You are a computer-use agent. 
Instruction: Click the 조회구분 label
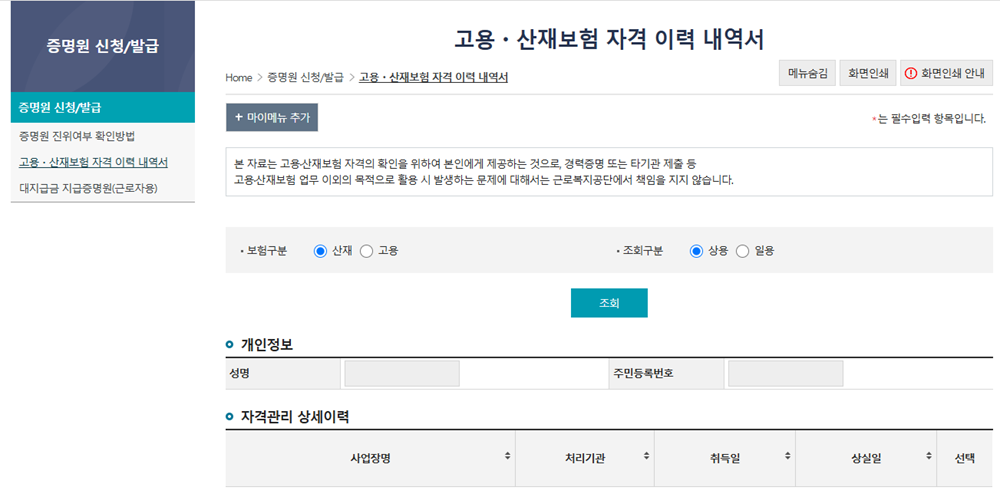click(x=642, y=251)
